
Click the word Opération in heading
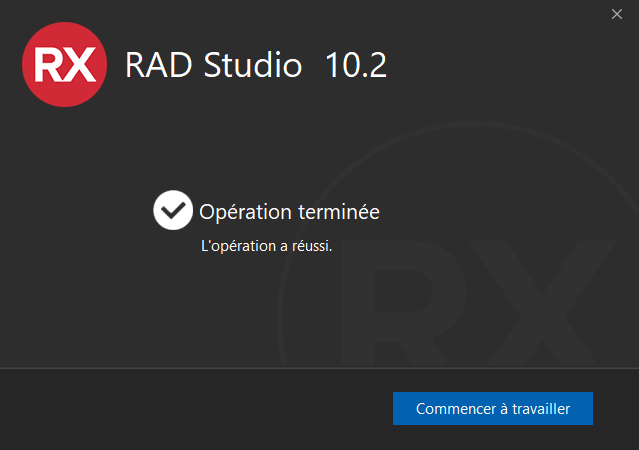tap(246, 212)
